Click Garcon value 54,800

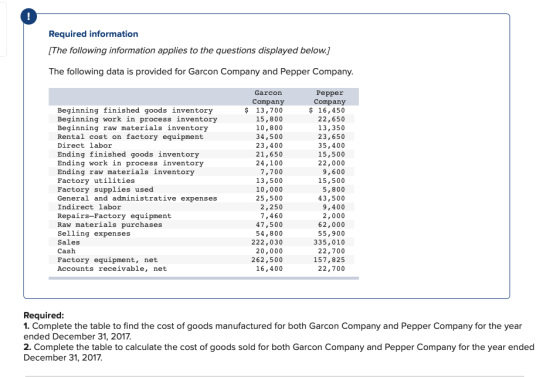269,233
